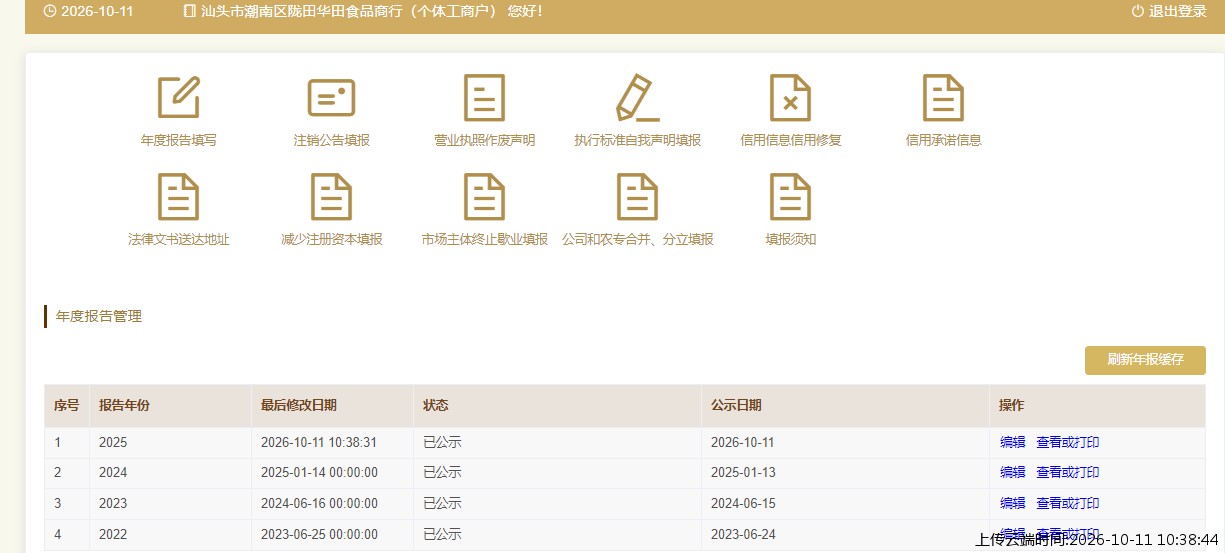The width and height of the screenshot is (1225, 553).
Task: Click report year cell 2025
Action: point(113,442)
